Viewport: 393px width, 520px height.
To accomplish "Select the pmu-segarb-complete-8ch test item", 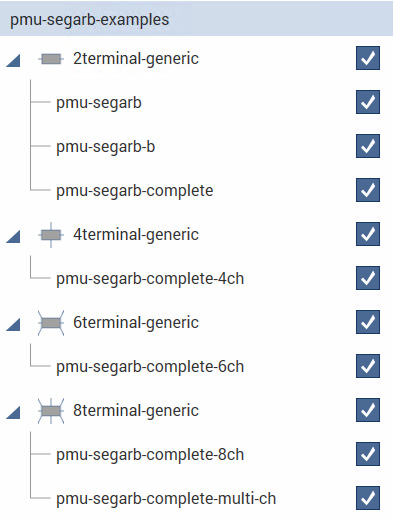I will [x=150, y=455].
